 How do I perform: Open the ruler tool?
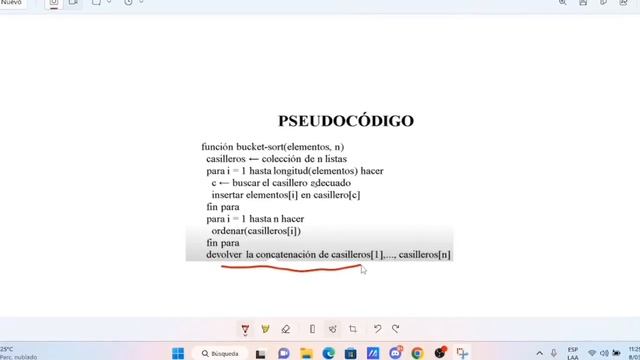[x=312, y=329]
